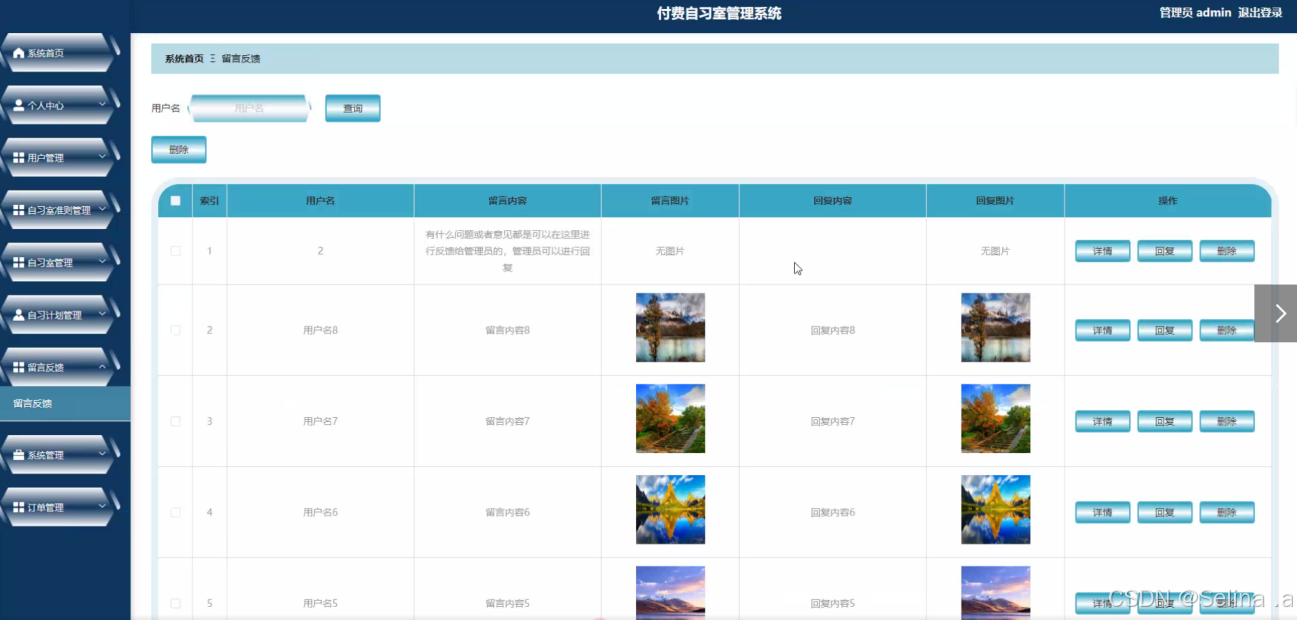Click the home icon beside 系统首页

pos(19,53)
